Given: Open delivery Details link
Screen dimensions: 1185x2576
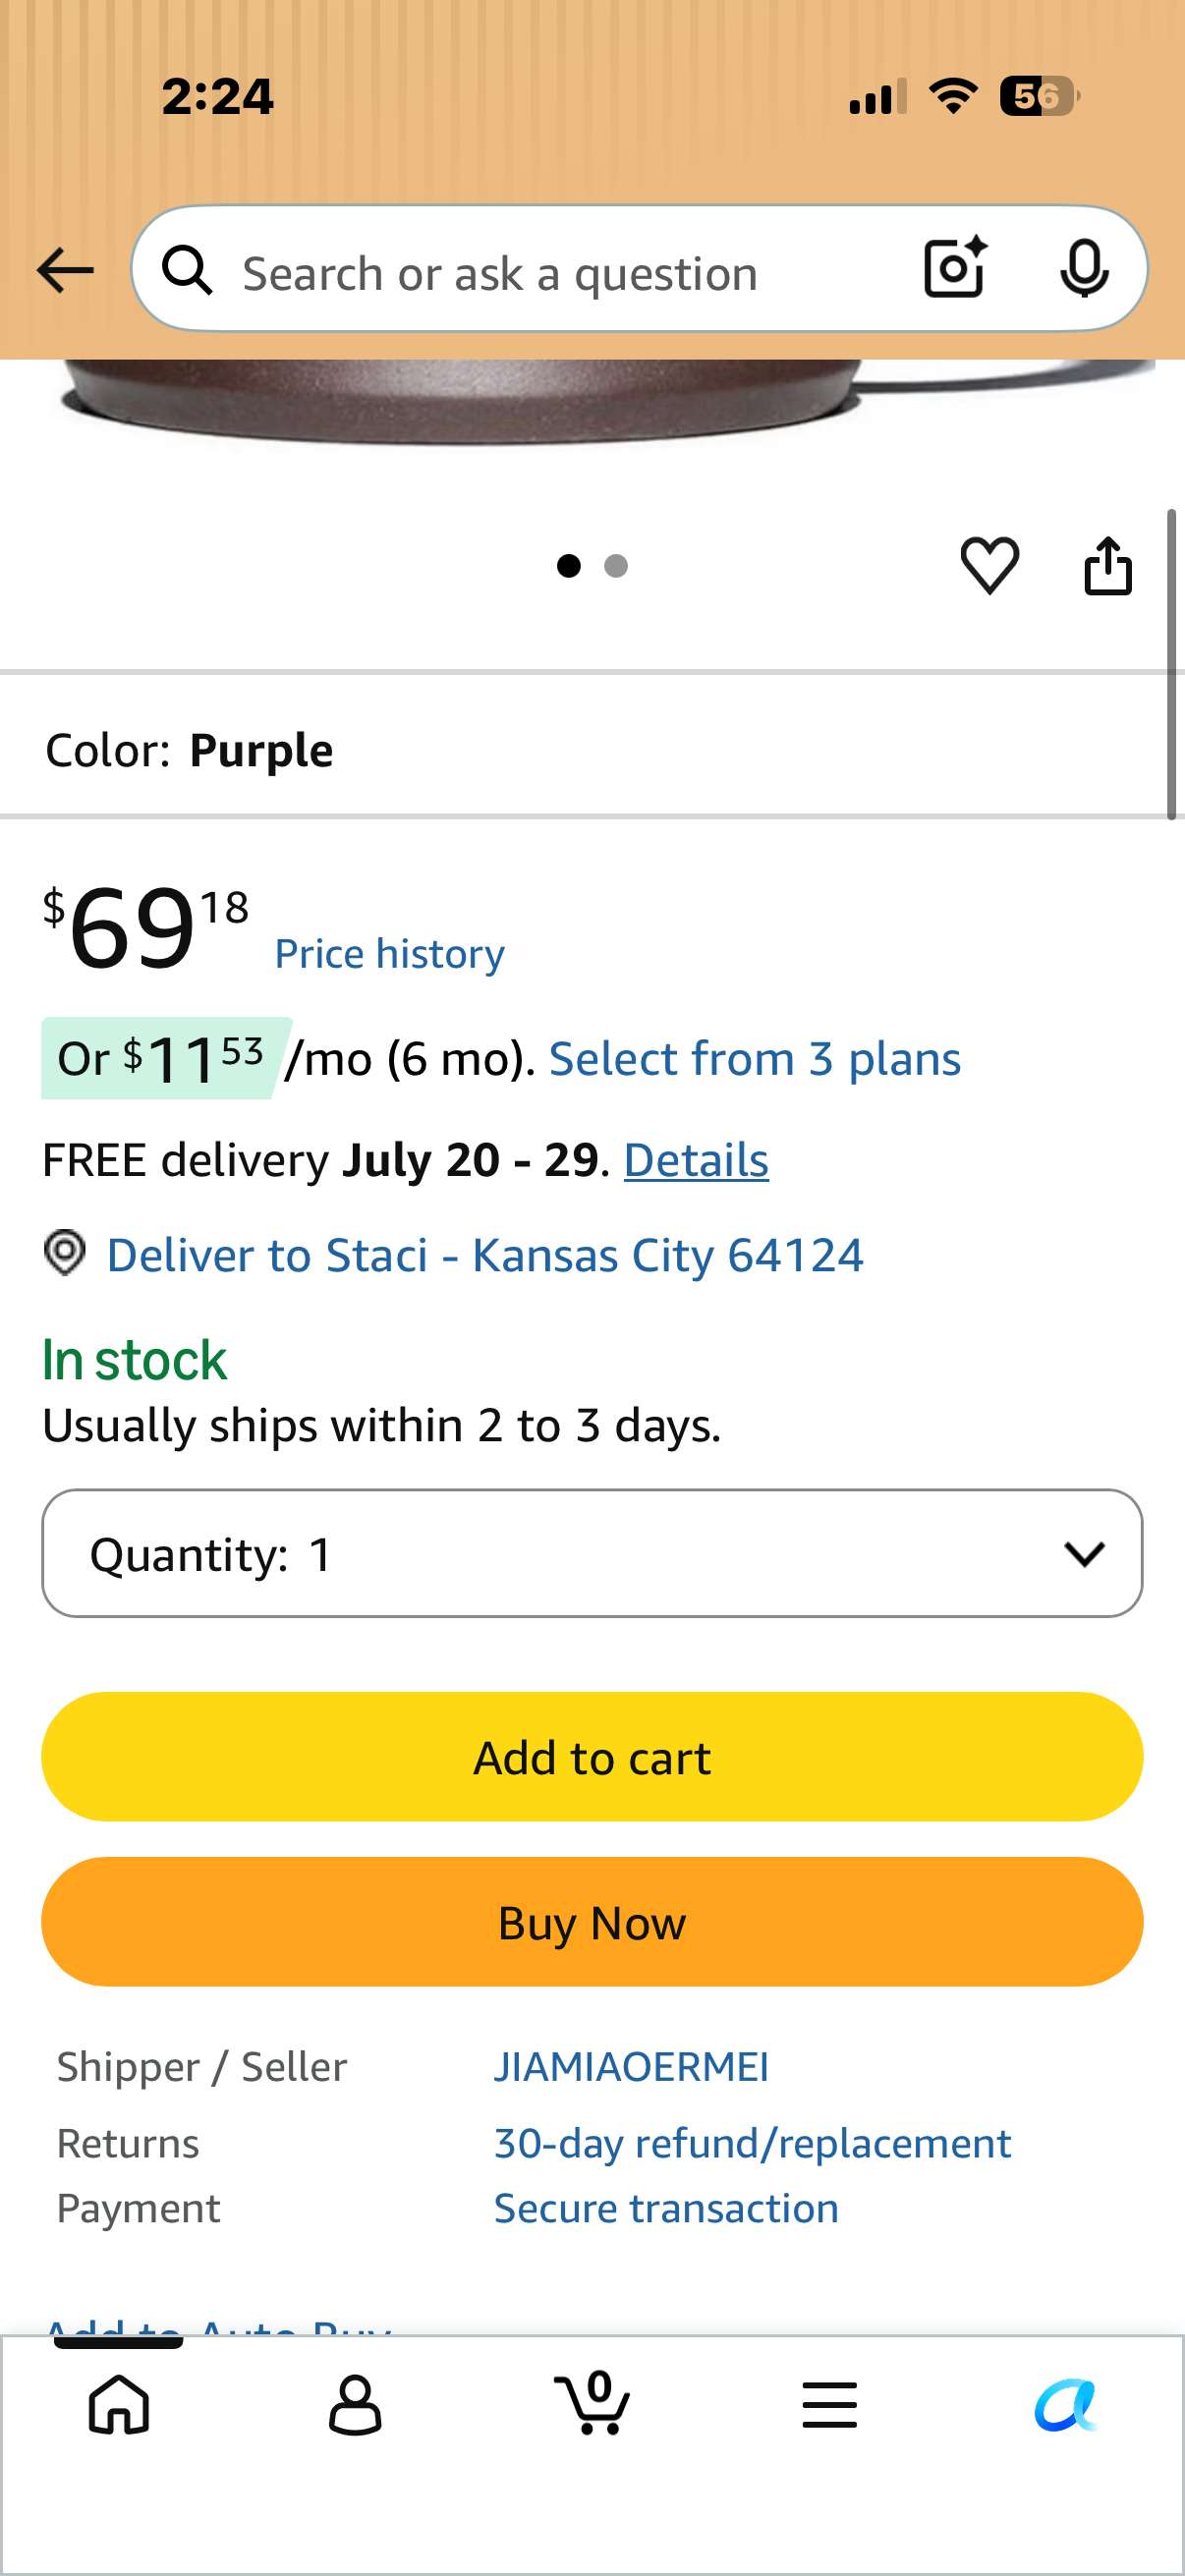Looking at the screenshot, I should (x=696, y=1160).
